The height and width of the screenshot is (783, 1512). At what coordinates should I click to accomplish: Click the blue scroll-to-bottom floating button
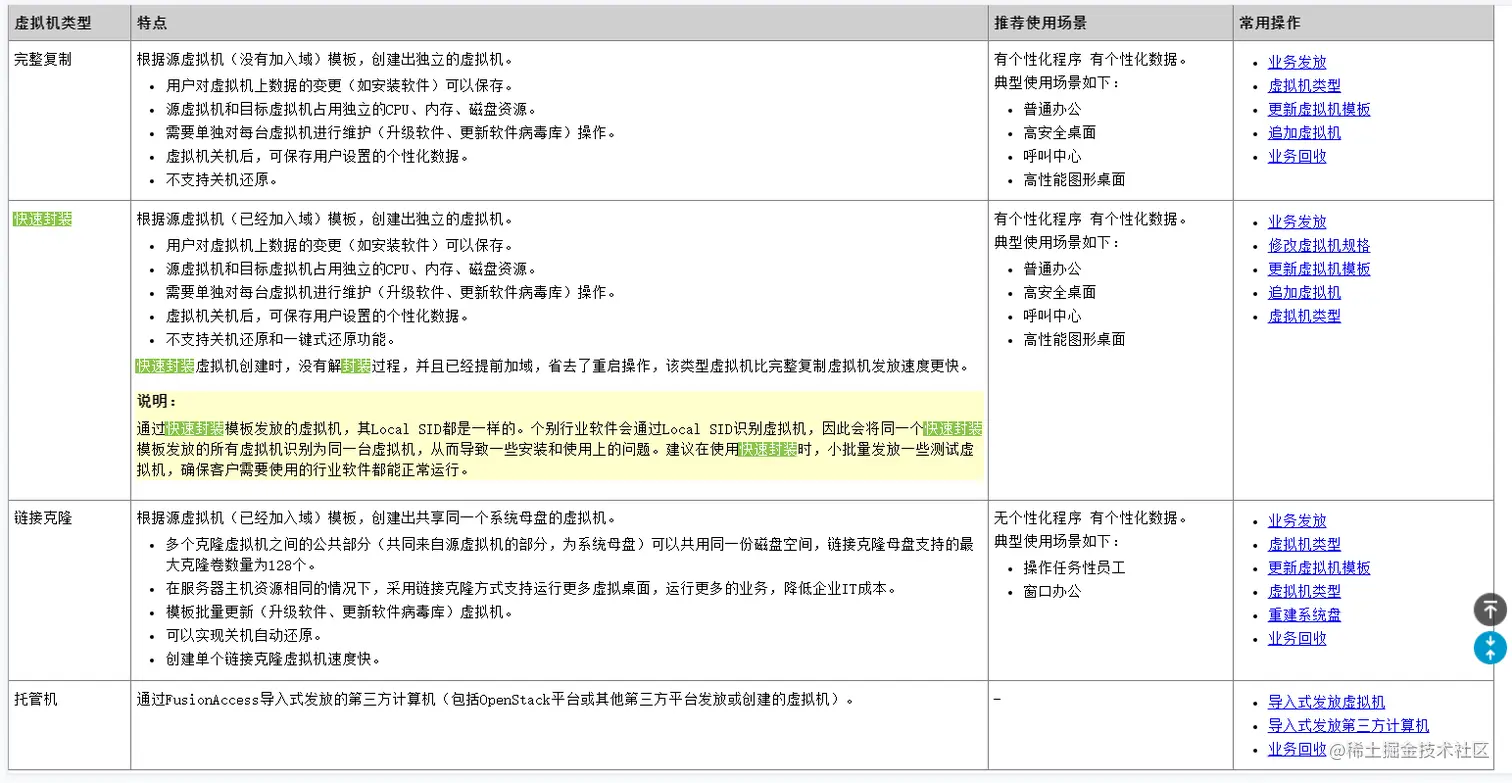coord(1490,647)
